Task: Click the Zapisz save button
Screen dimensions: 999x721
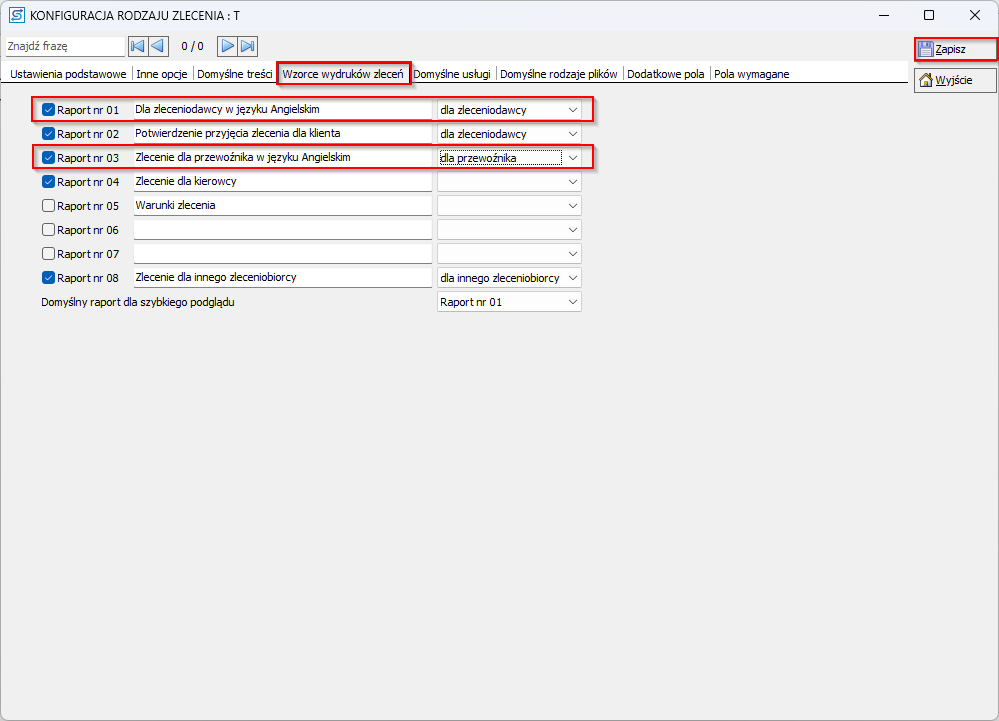Action: [955, 49]
